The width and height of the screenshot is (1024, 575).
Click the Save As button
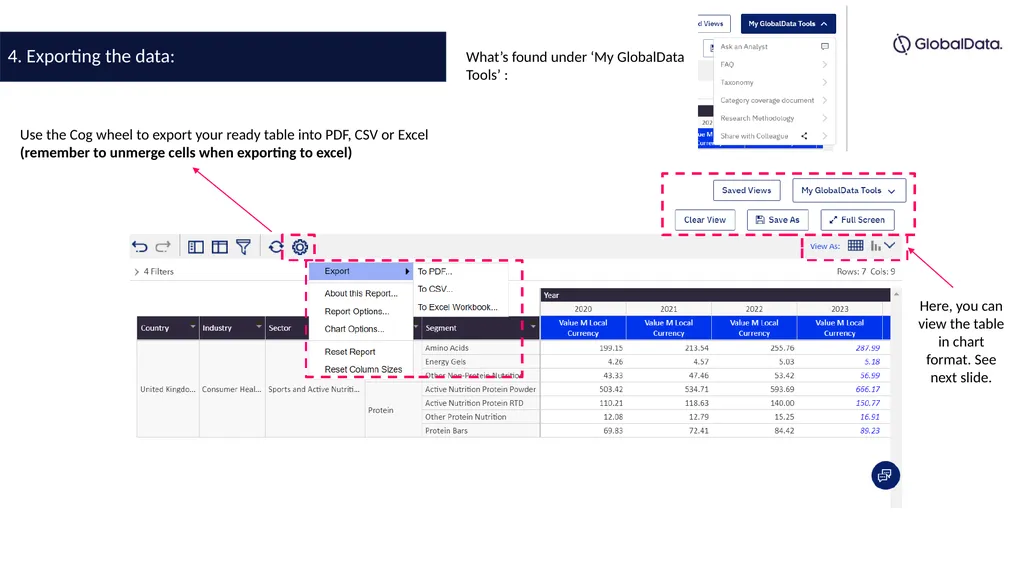[777, 220]
